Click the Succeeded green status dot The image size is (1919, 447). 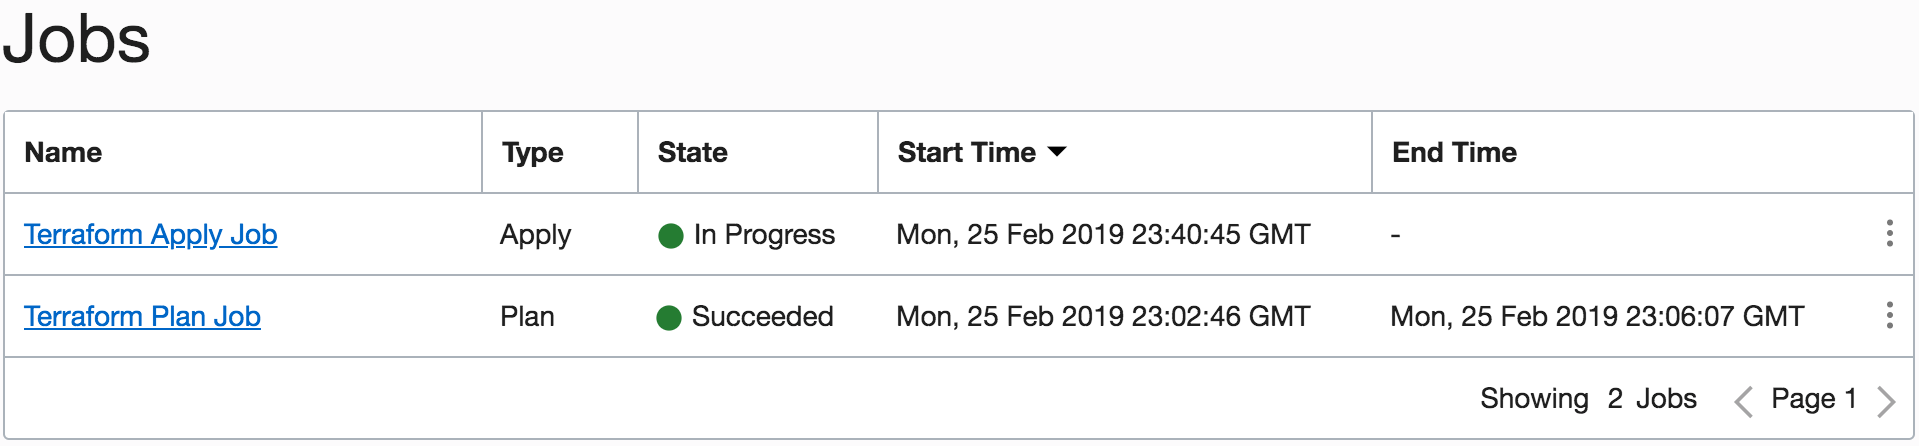point(668,318)
